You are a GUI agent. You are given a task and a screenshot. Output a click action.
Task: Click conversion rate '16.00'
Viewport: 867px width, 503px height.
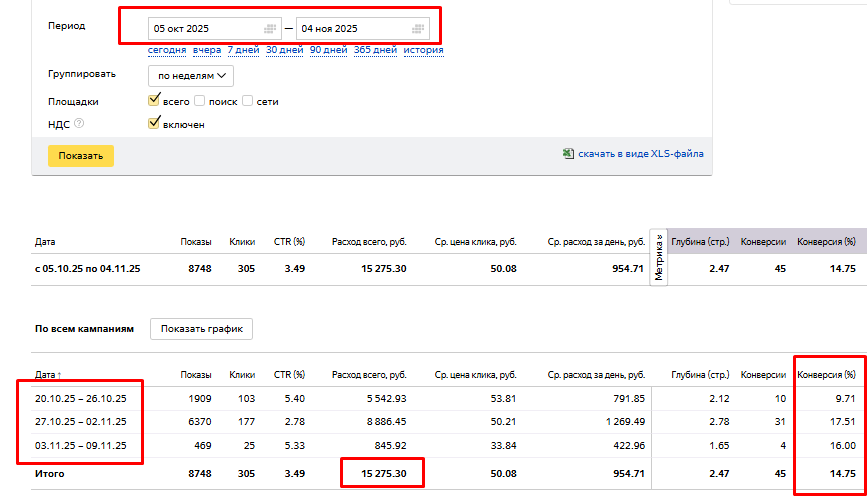[x=843, y=446]
